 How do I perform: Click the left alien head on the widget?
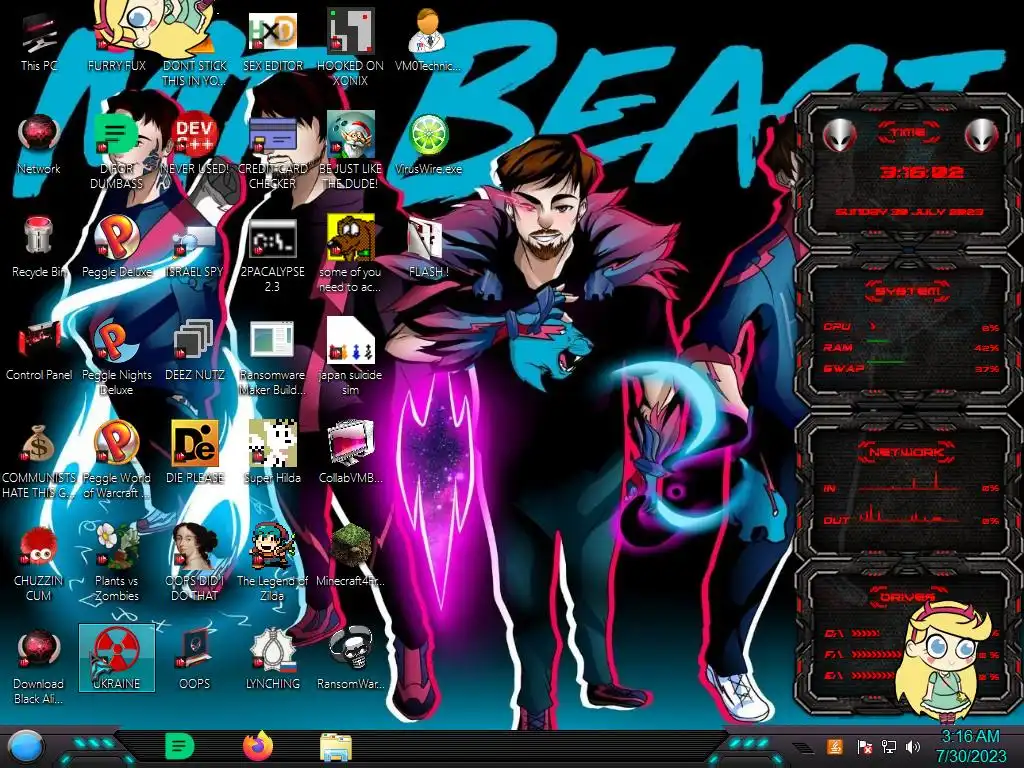click(839, 135)
